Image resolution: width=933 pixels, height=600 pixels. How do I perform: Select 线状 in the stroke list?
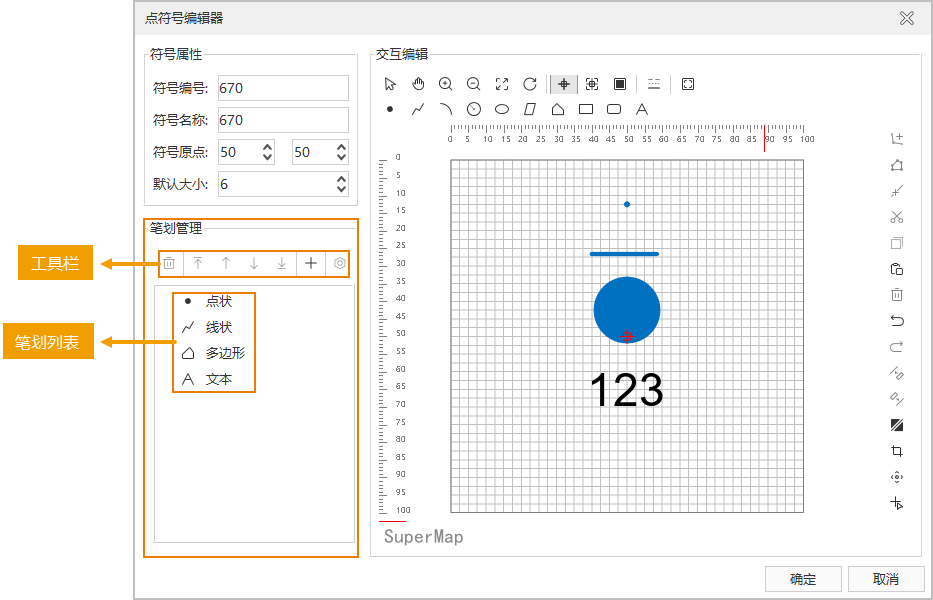218,327
